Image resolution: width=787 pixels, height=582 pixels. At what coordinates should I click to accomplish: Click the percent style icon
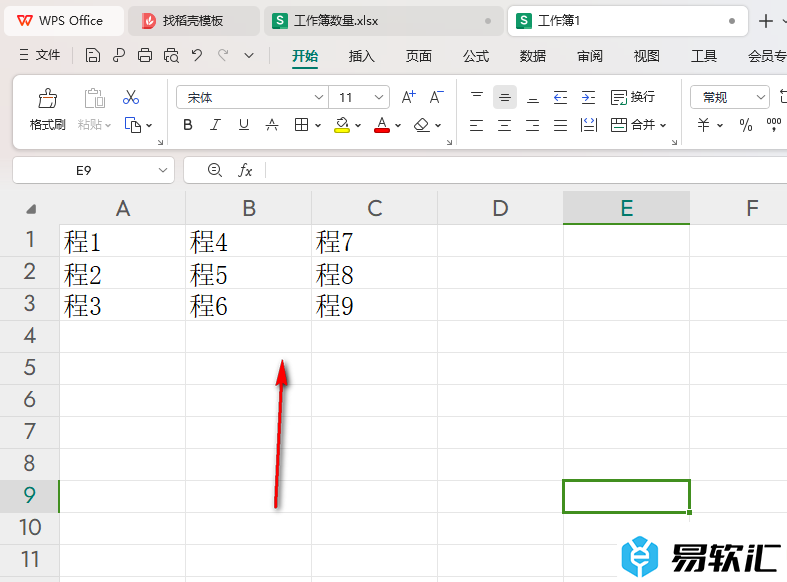746,125
